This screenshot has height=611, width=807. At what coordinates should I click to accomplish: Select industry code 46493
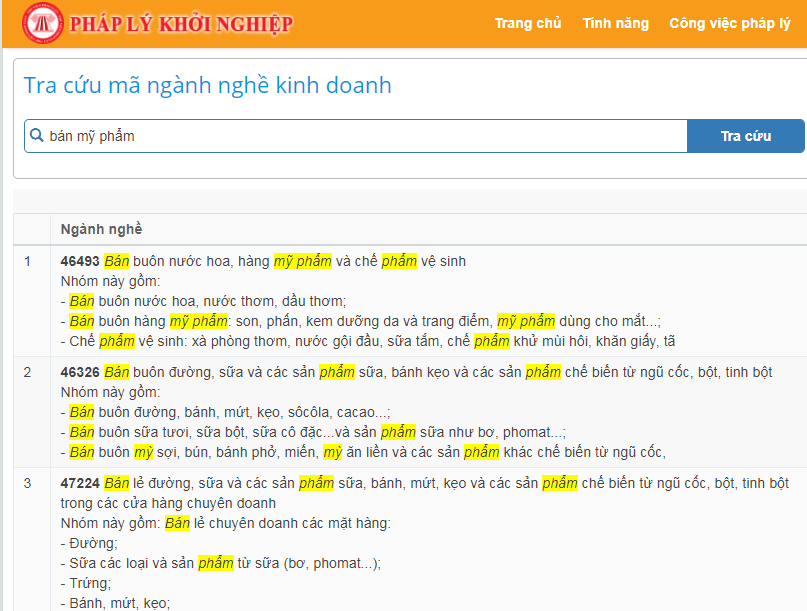point(80,261)
